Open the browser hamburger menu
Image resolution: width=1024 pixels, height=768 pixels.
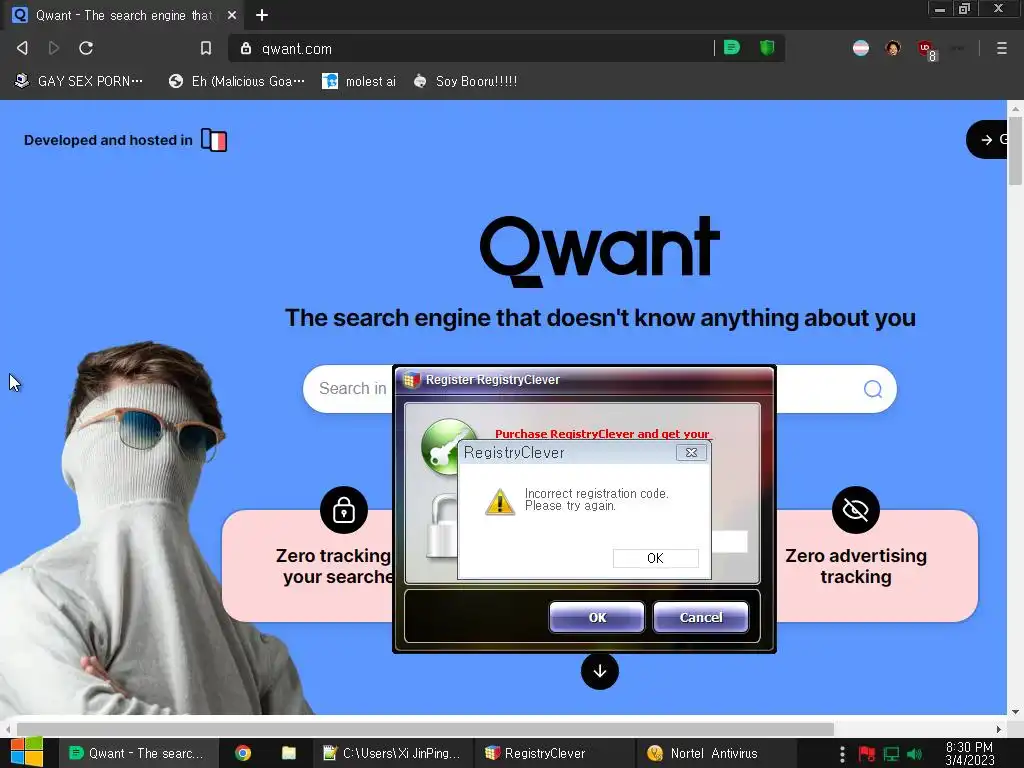(1001, 48)
